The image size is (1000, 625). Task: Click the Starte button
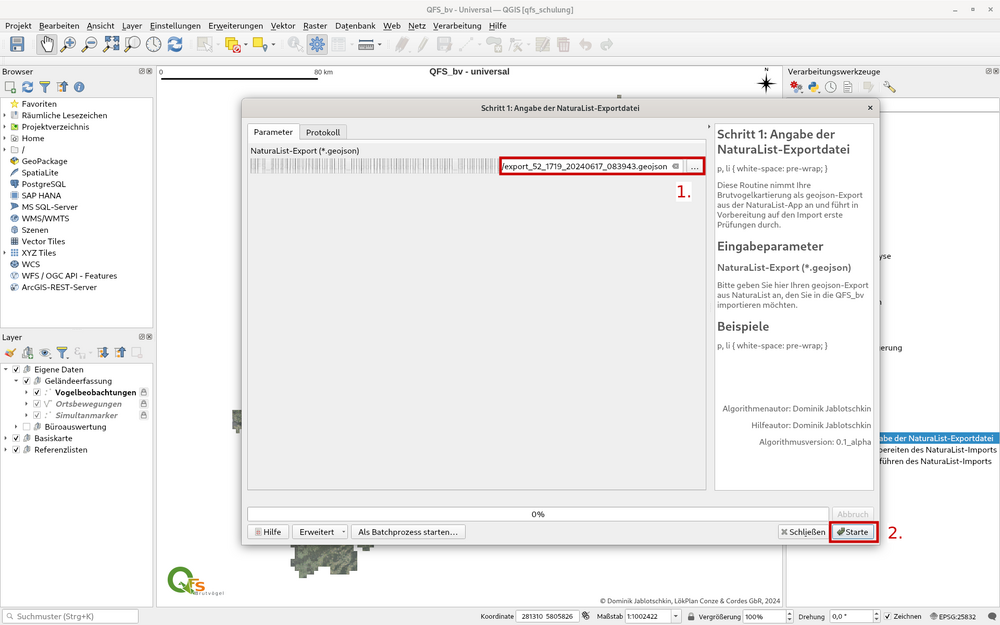tap(853, 532)
